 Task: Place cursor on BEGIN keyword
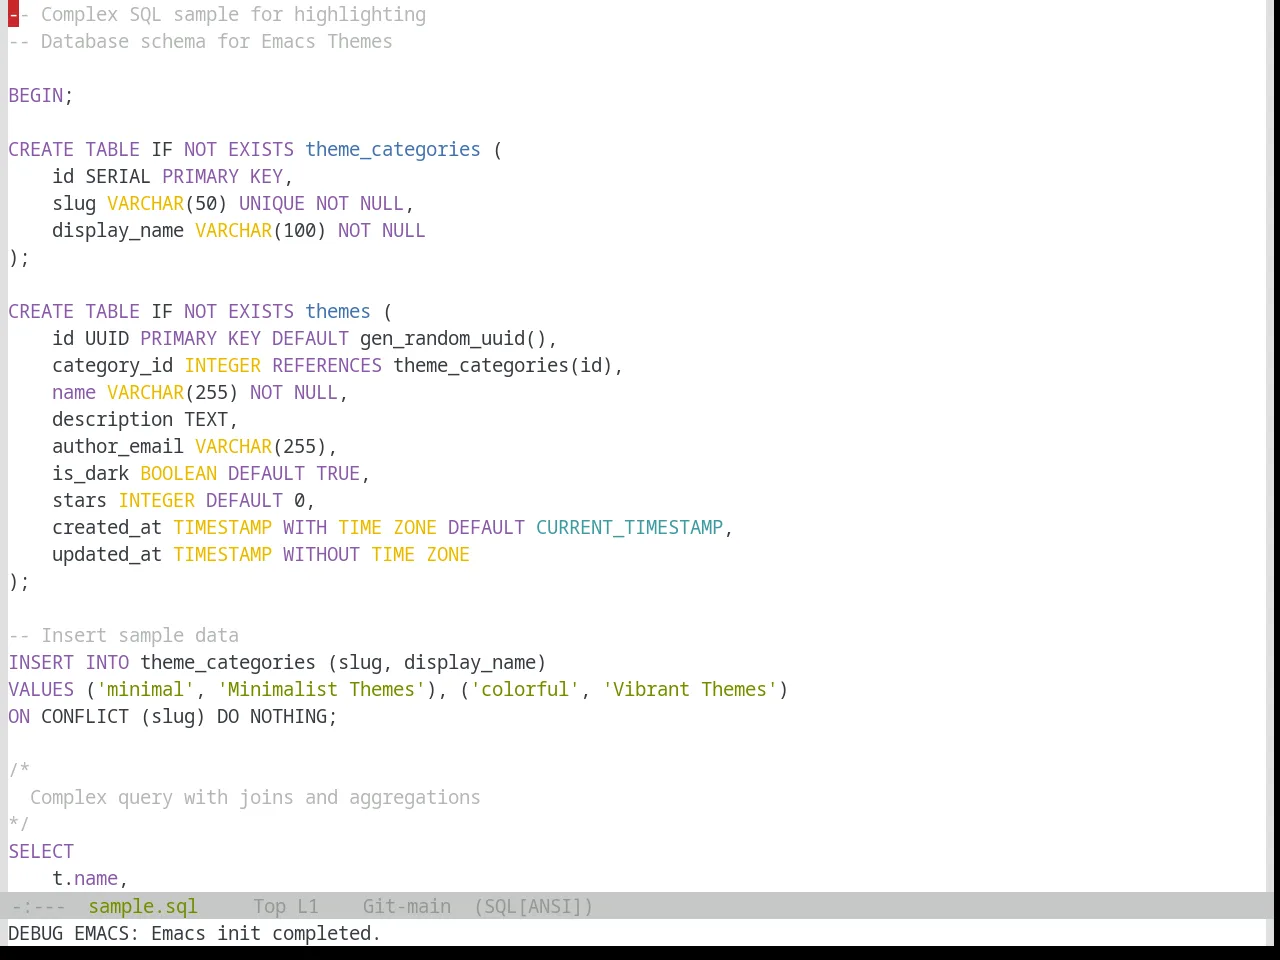[x=36, y=95]
